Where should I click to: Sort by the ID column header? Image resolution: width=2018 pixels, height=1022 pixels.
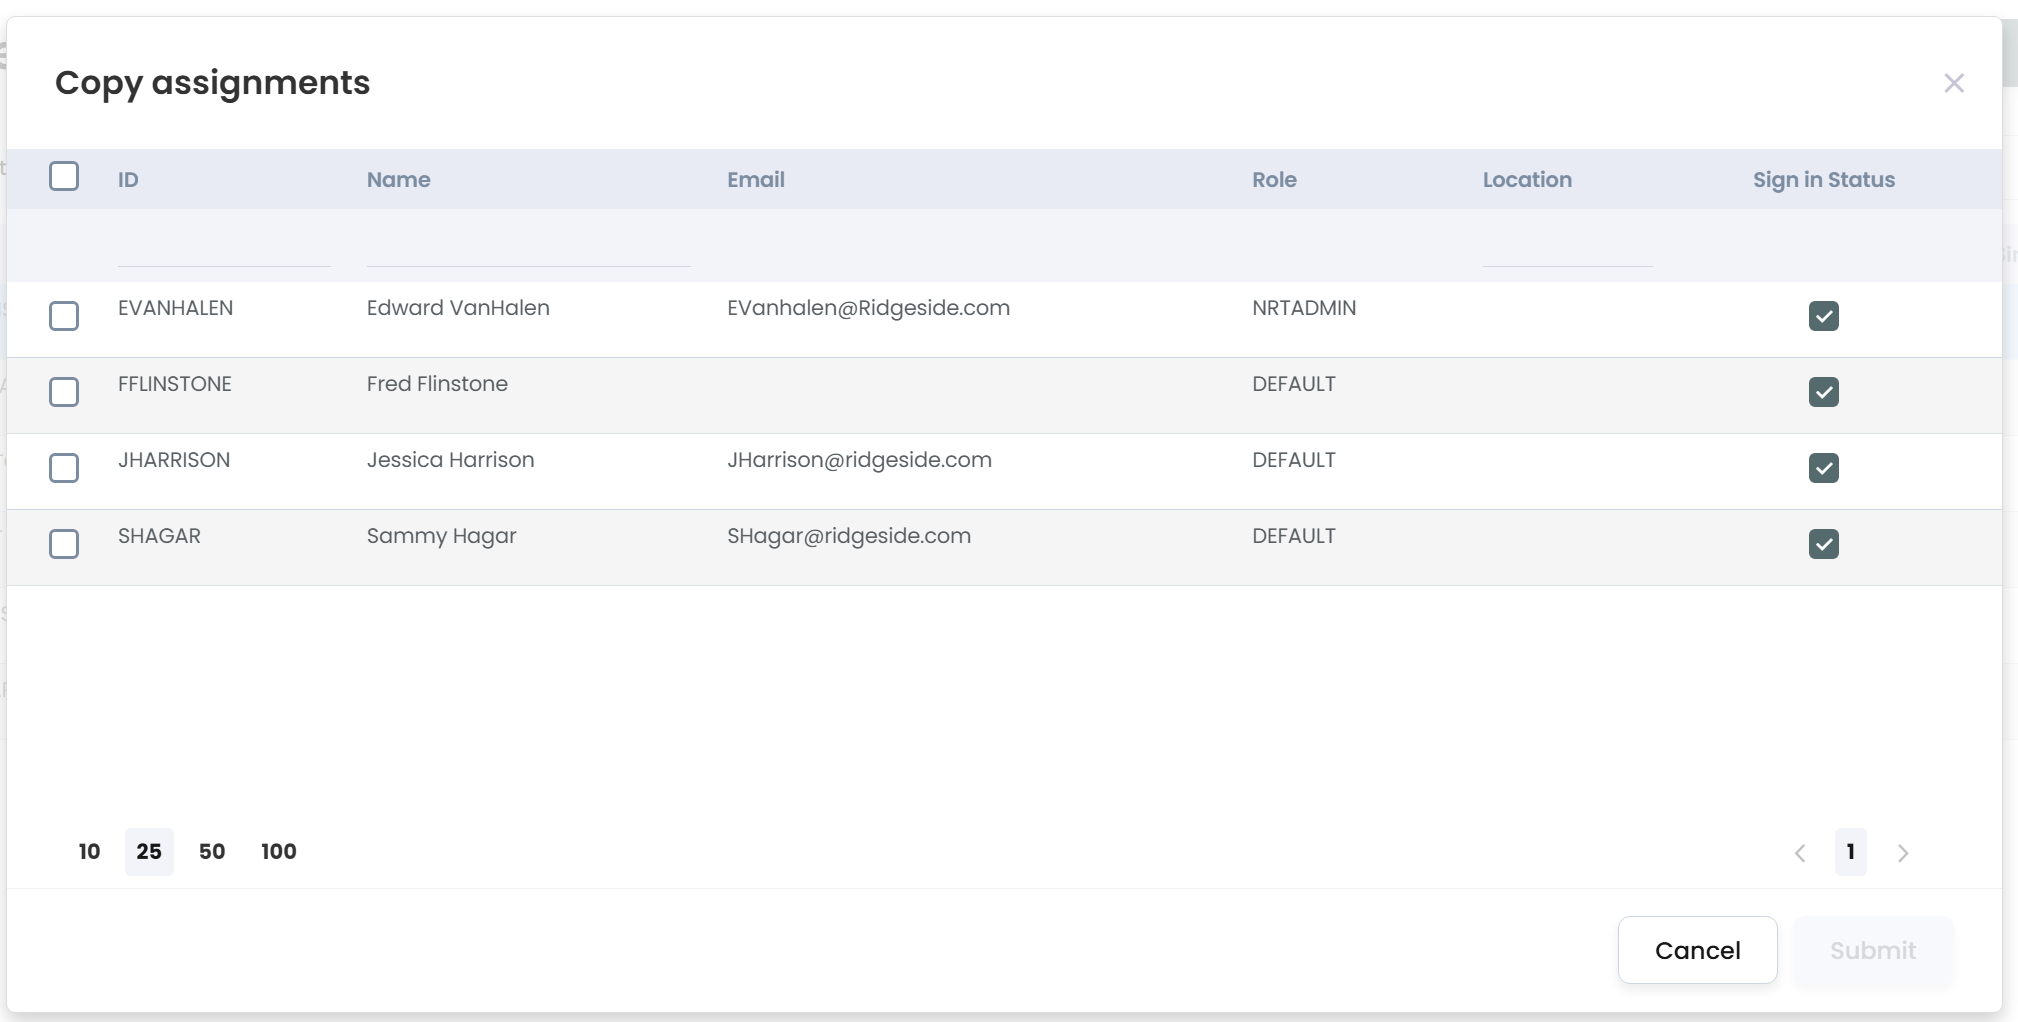[128, 180]
